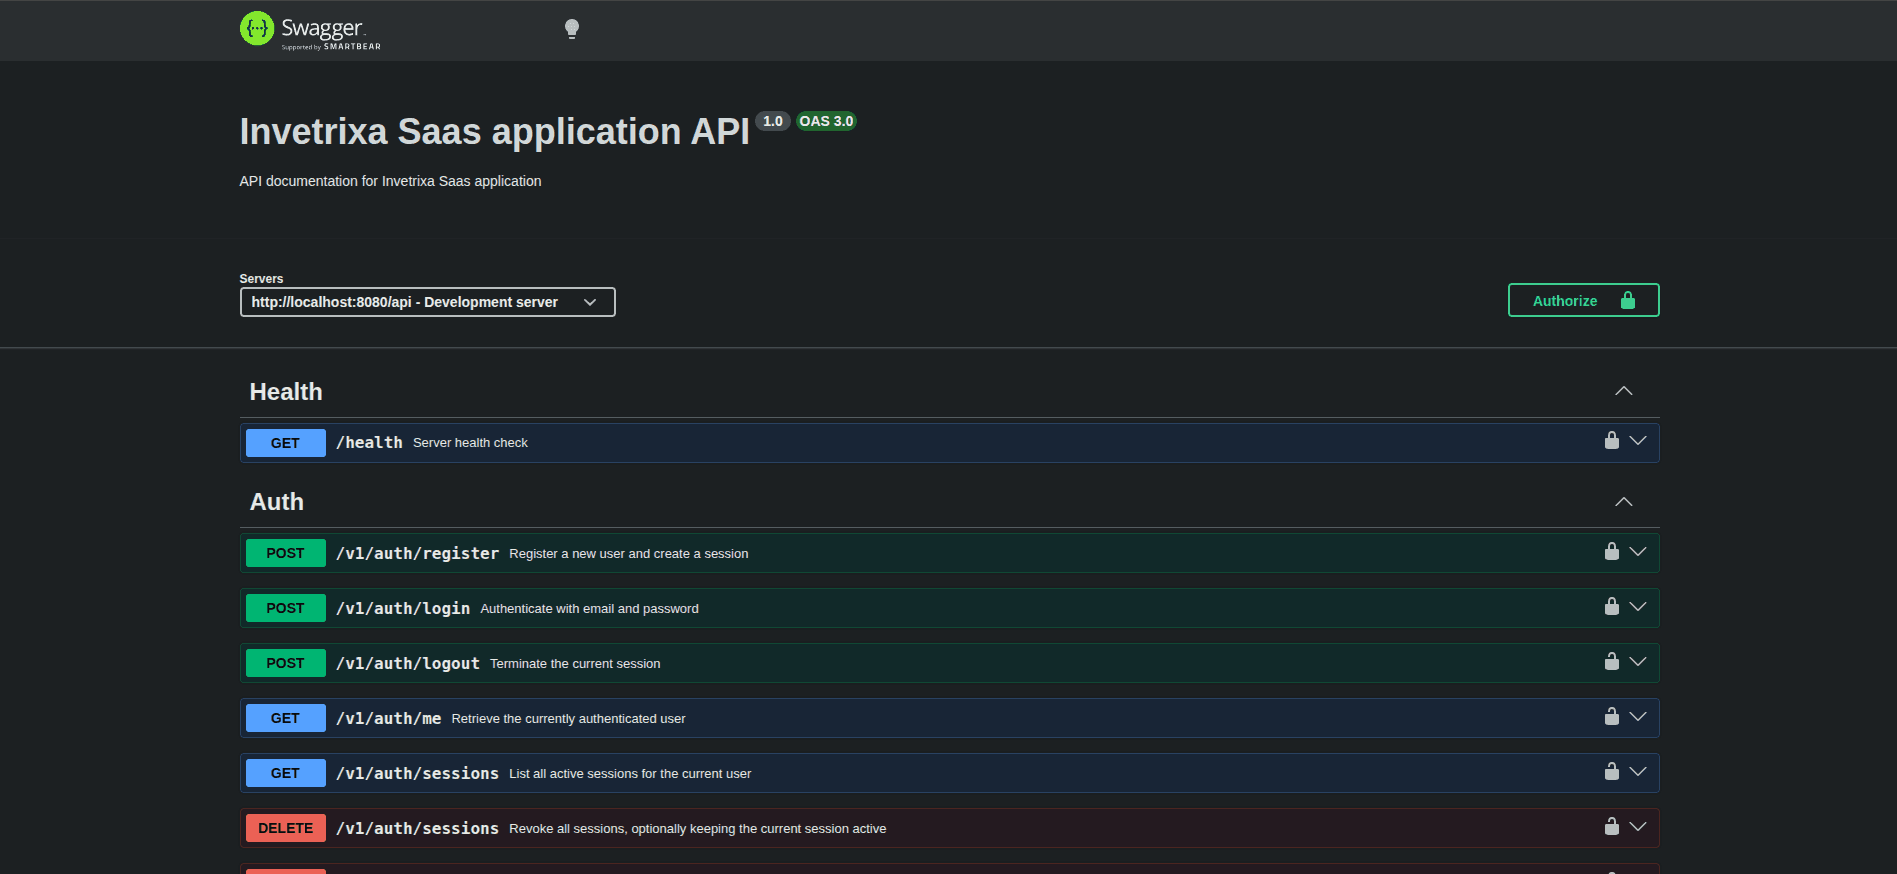This screenshot has height=874, width=1897.
Task: Expand the /health endpoint chevron
Action: pos(1638,441)
